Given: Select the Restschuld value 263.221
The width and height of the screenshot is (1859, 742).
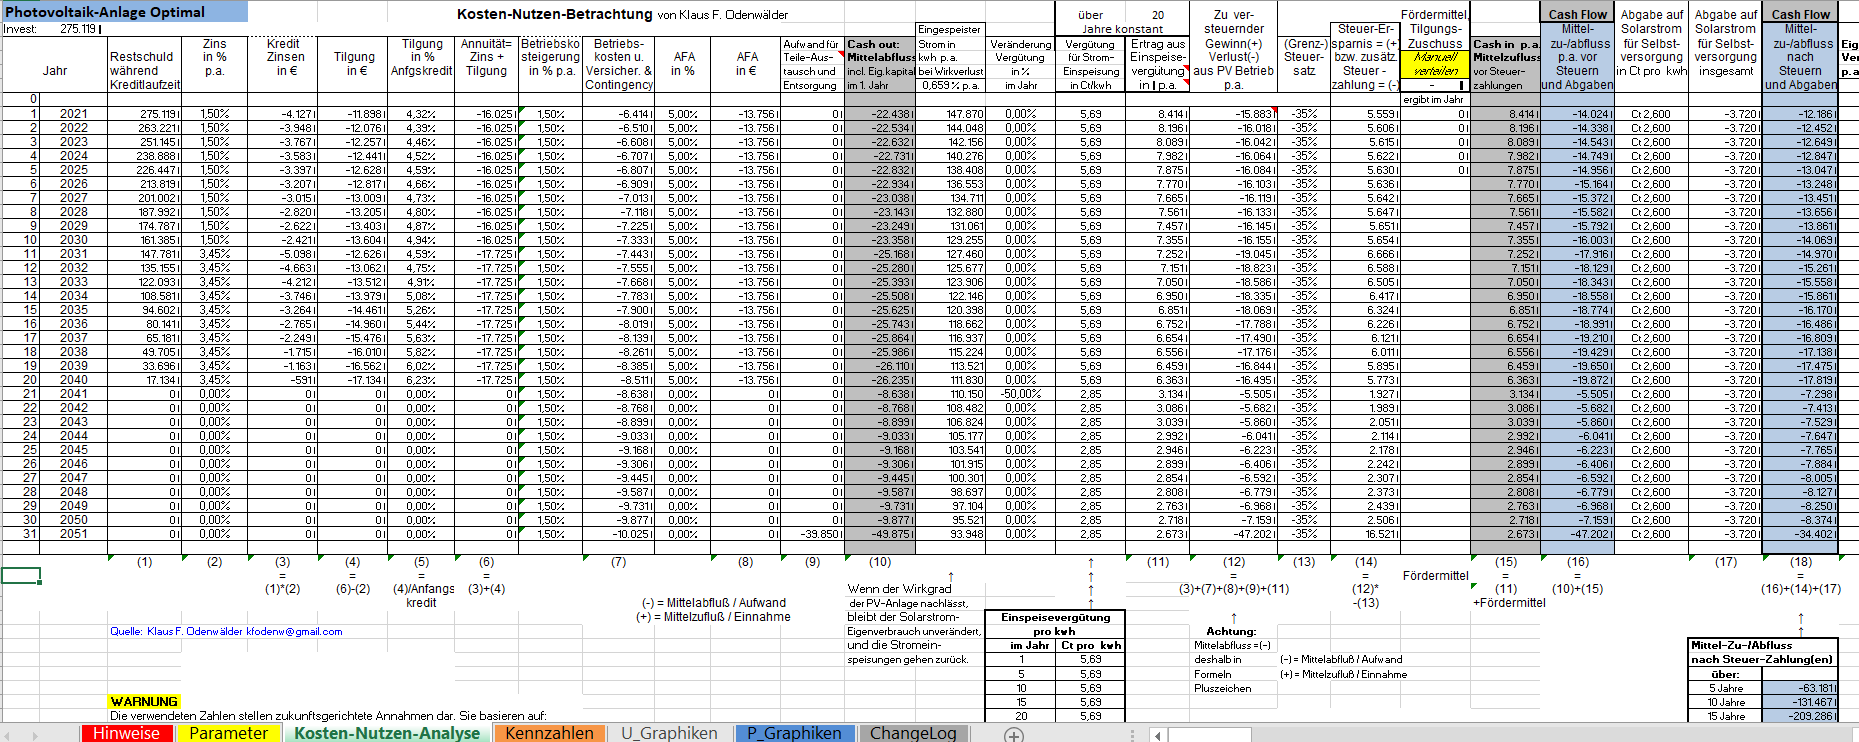Looking at the screenshot, I should click(x=145, y=128).
